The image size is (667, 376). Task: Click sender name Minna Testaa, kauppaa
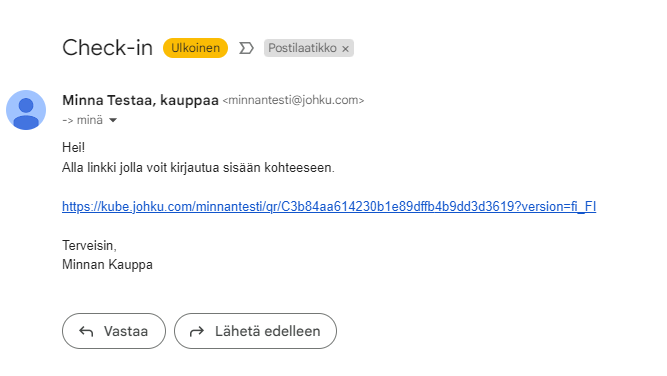pyautogui.click(x=140, y=100)
